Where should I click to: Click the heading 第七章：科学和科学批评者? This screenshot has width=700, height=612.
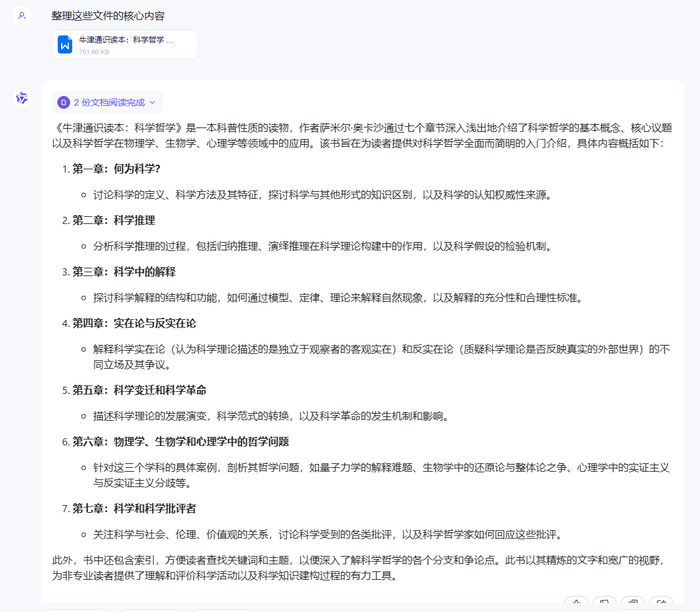point(134,508)
